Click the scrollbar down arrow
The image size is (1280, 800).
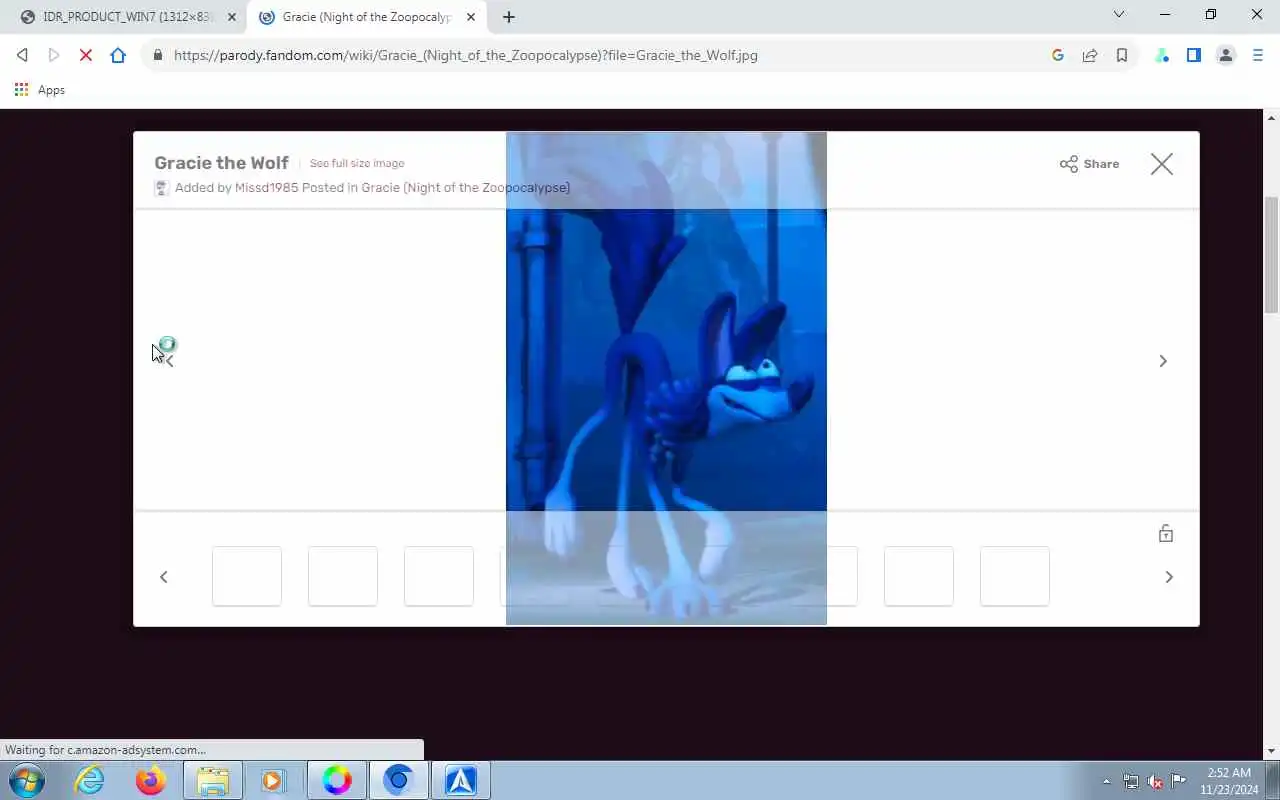(1272, 751)
